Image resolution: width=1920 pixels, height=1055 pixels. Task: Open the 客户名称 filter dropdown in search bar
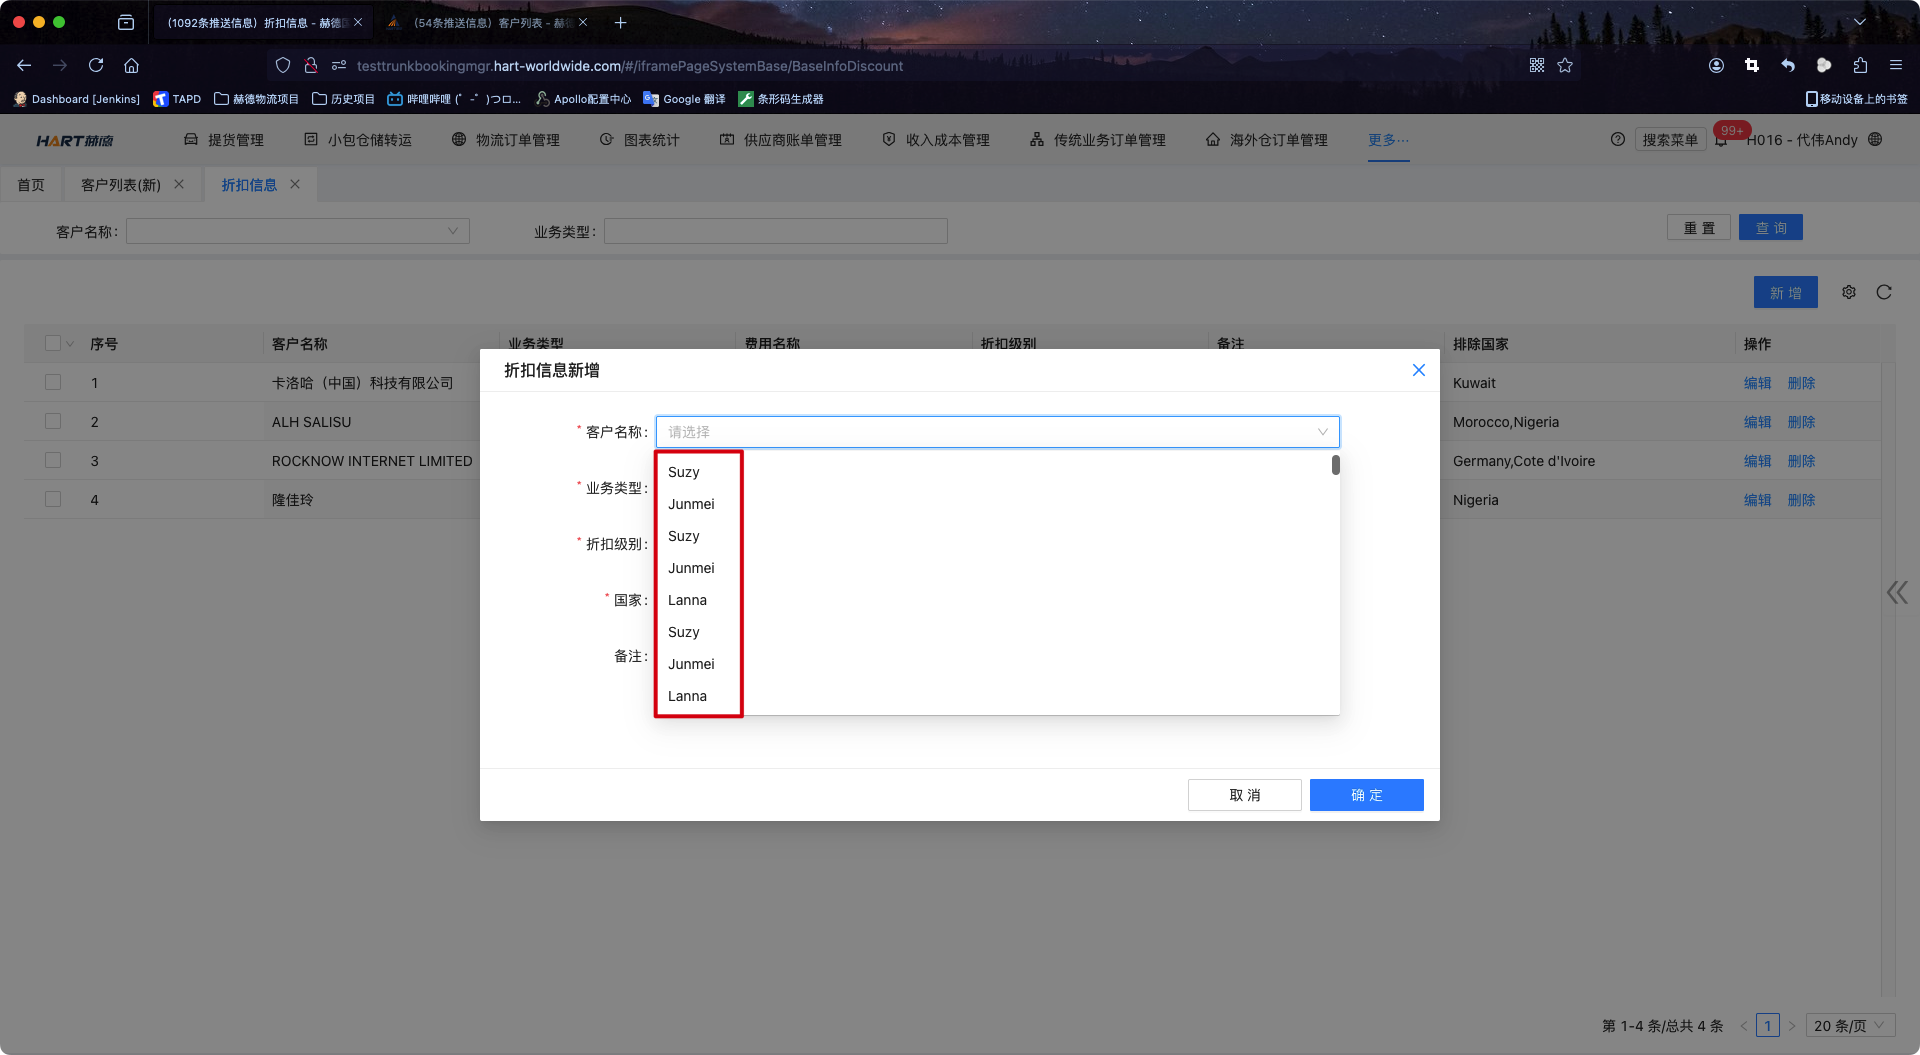coord(298,231)
